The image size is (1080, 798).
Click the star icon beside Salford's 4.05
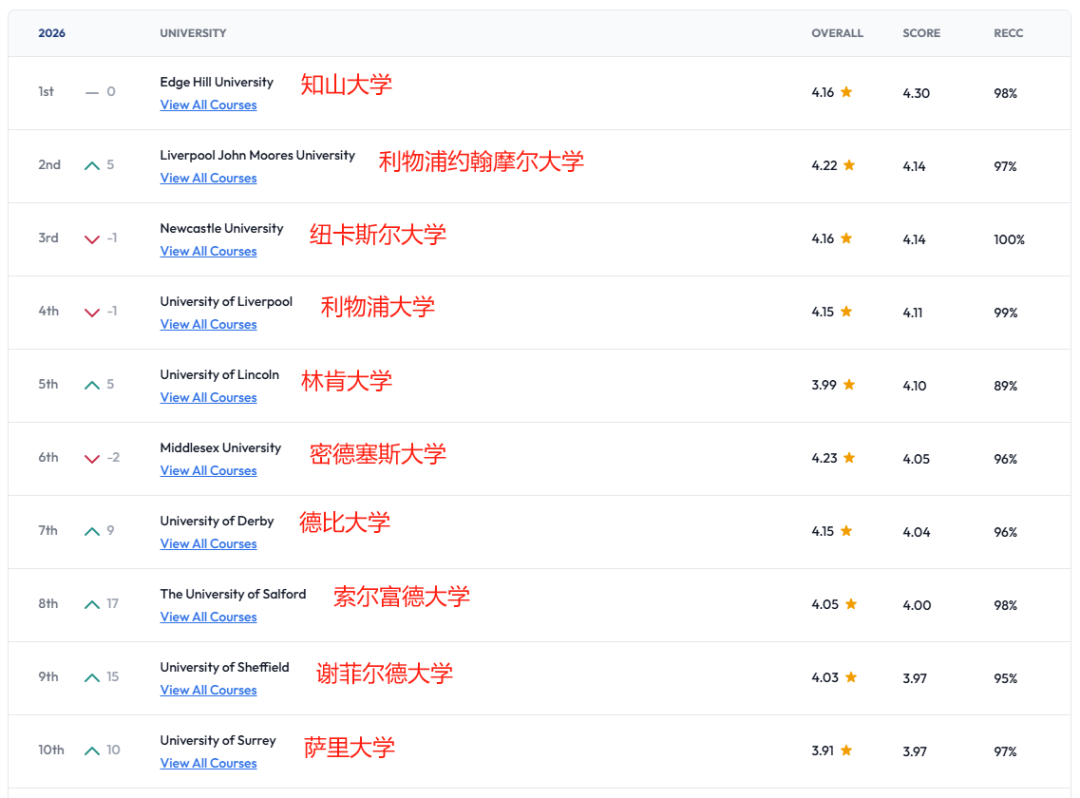tap(851, 604)
